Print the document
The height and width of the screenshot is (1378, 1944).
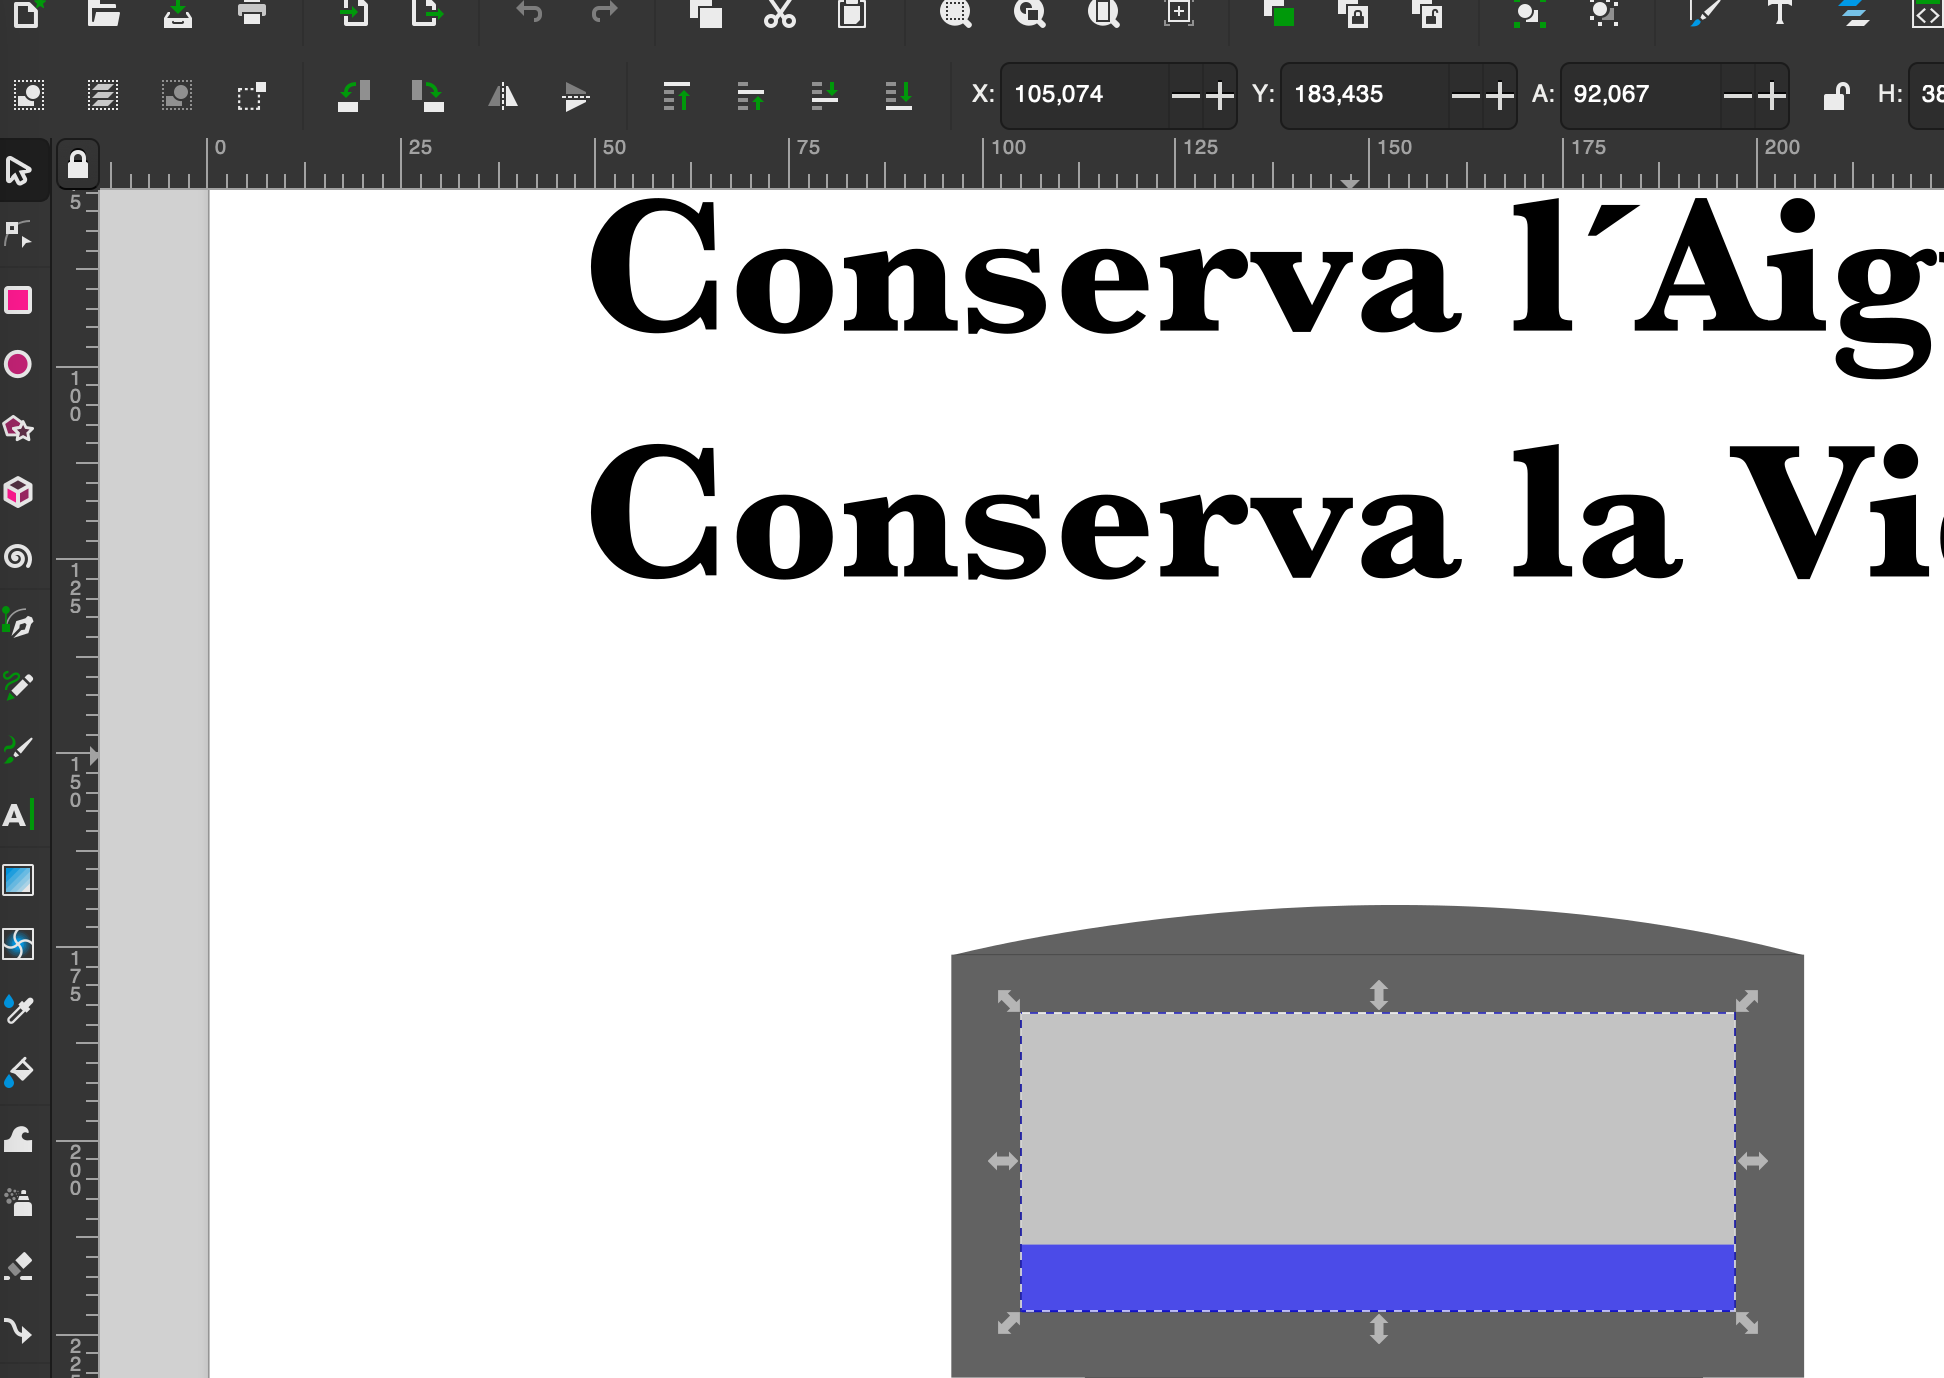(252, 13)
